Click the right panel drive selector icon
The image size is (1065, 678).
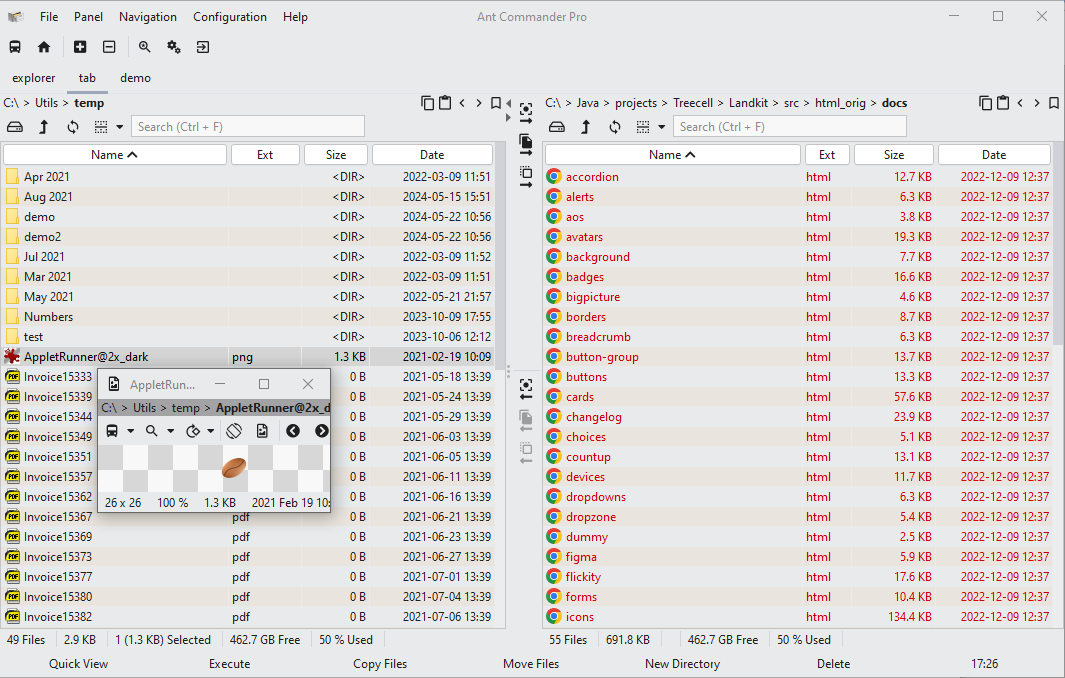pos(557,127)
